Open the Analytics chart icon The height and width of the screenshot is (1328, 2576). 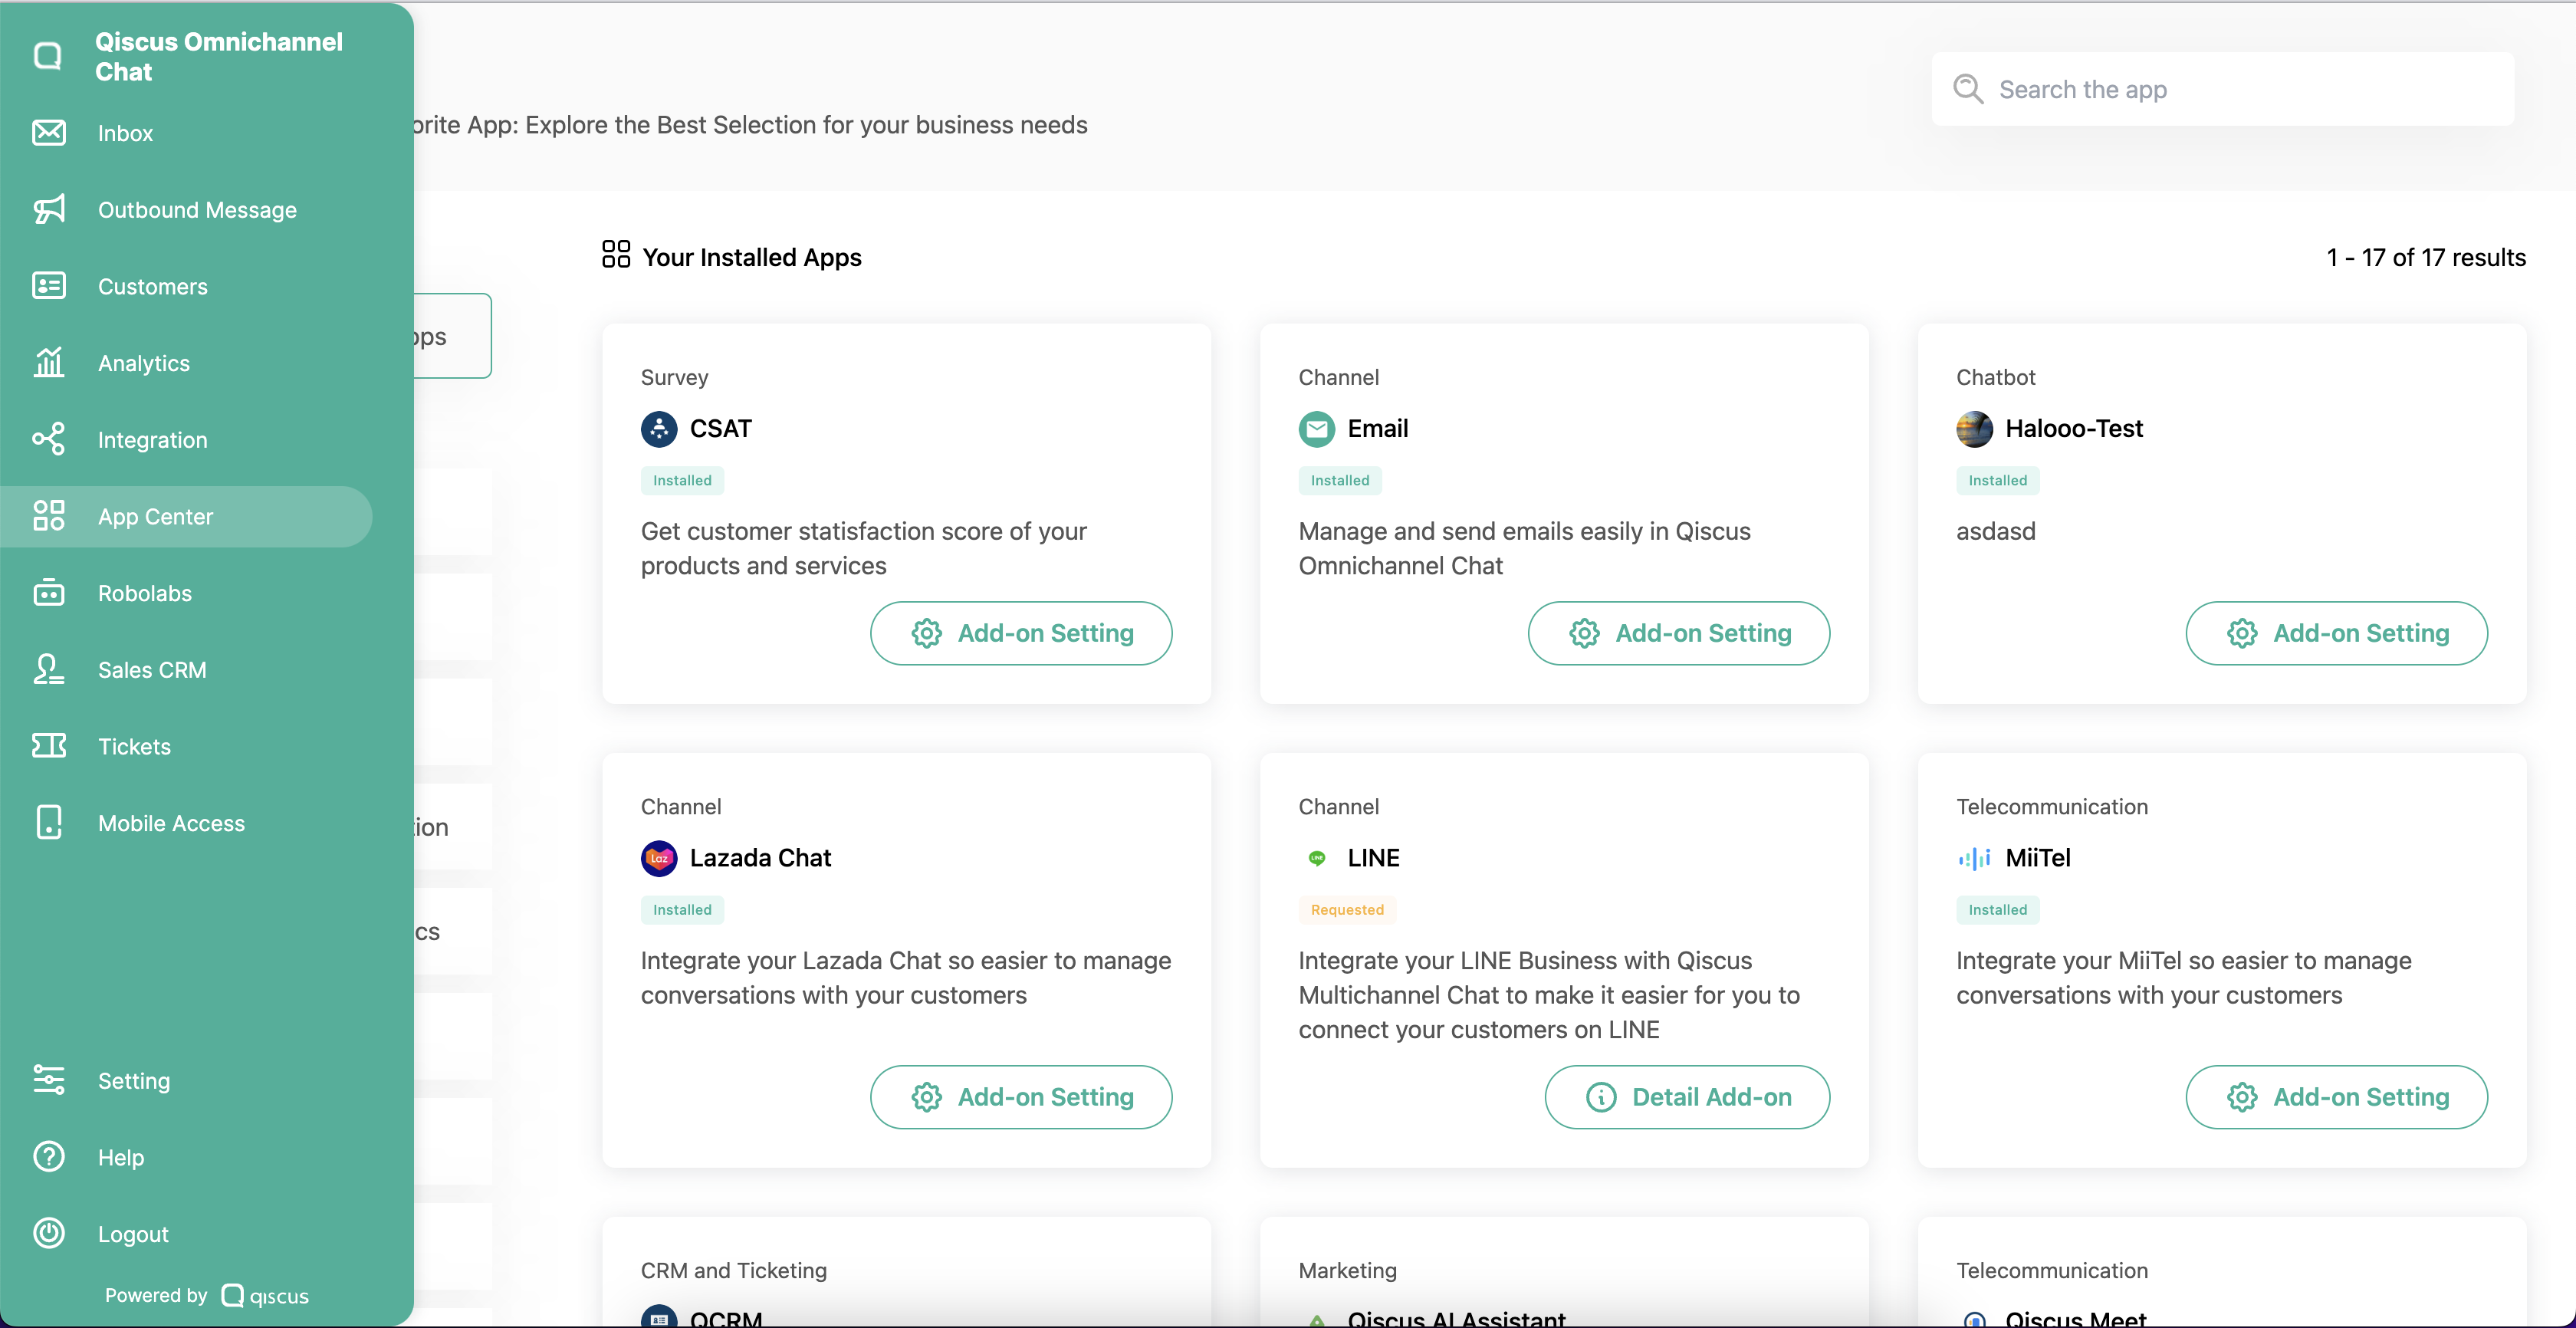coord(48,362)
